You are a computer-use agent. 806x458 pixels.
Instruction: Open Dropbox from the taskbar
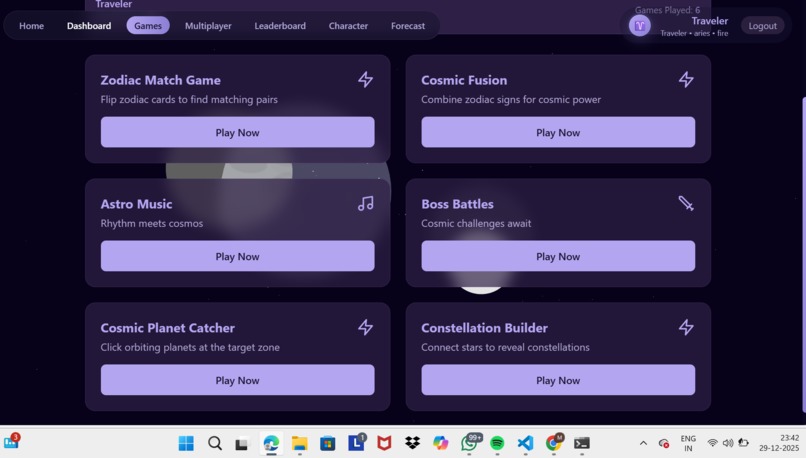[x=412, y=443]
